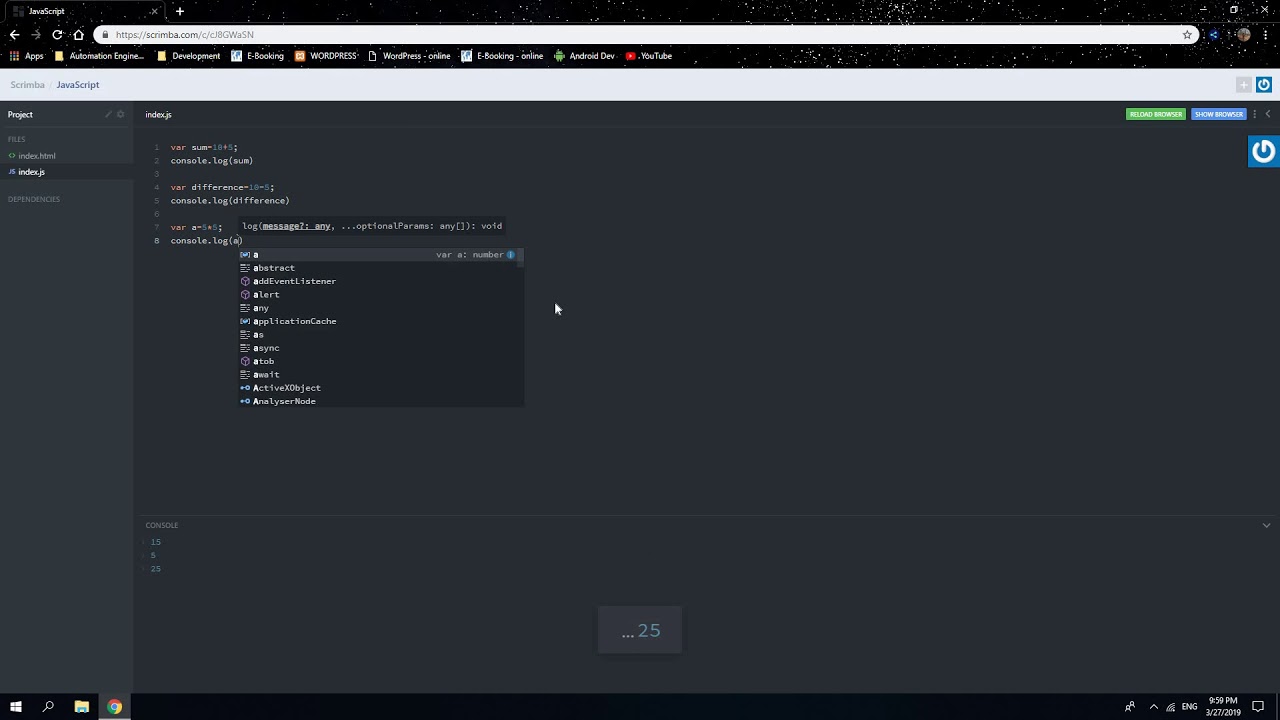Click the FILES section label
Viewport: 1280px width, 720px height.
16,139
